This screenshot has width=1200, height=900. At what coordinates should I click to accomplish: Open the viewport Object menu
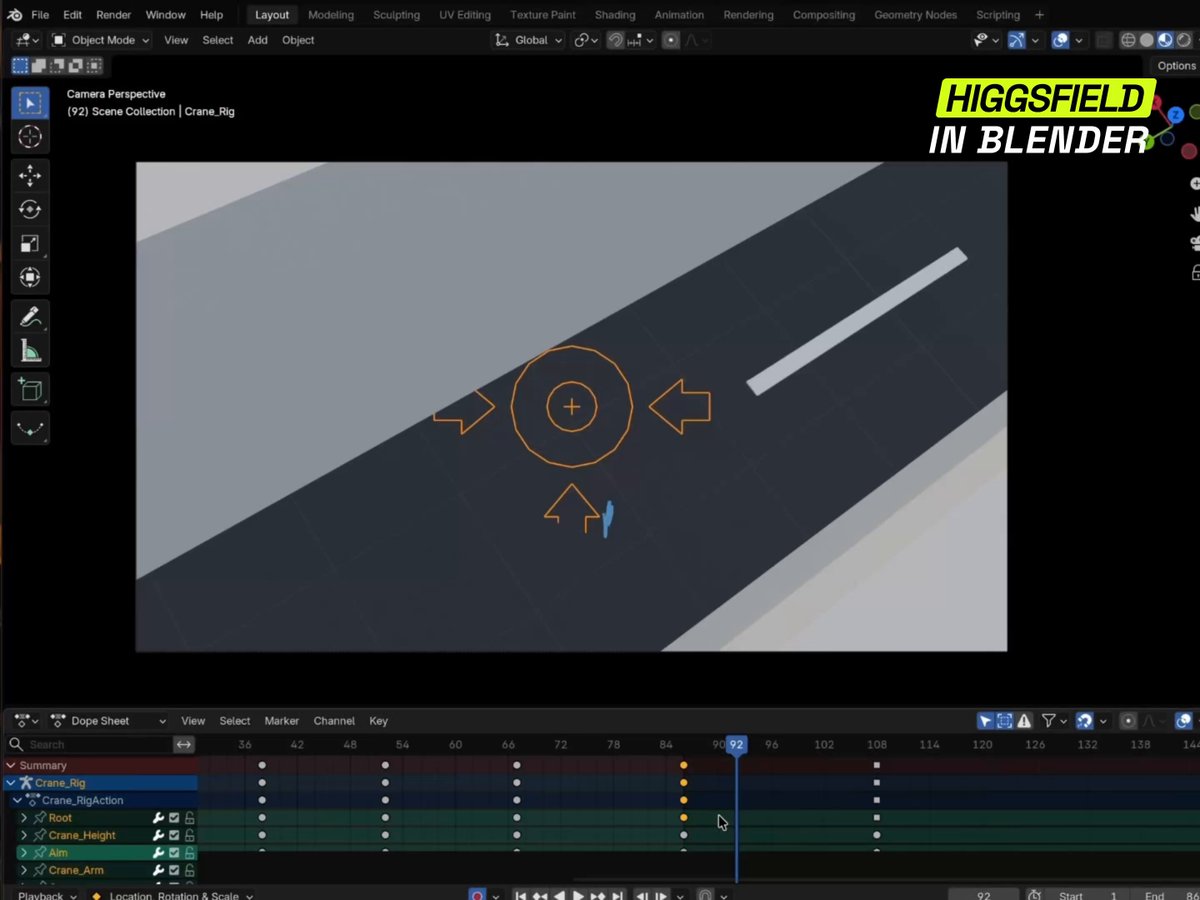[x=298, y=40]
